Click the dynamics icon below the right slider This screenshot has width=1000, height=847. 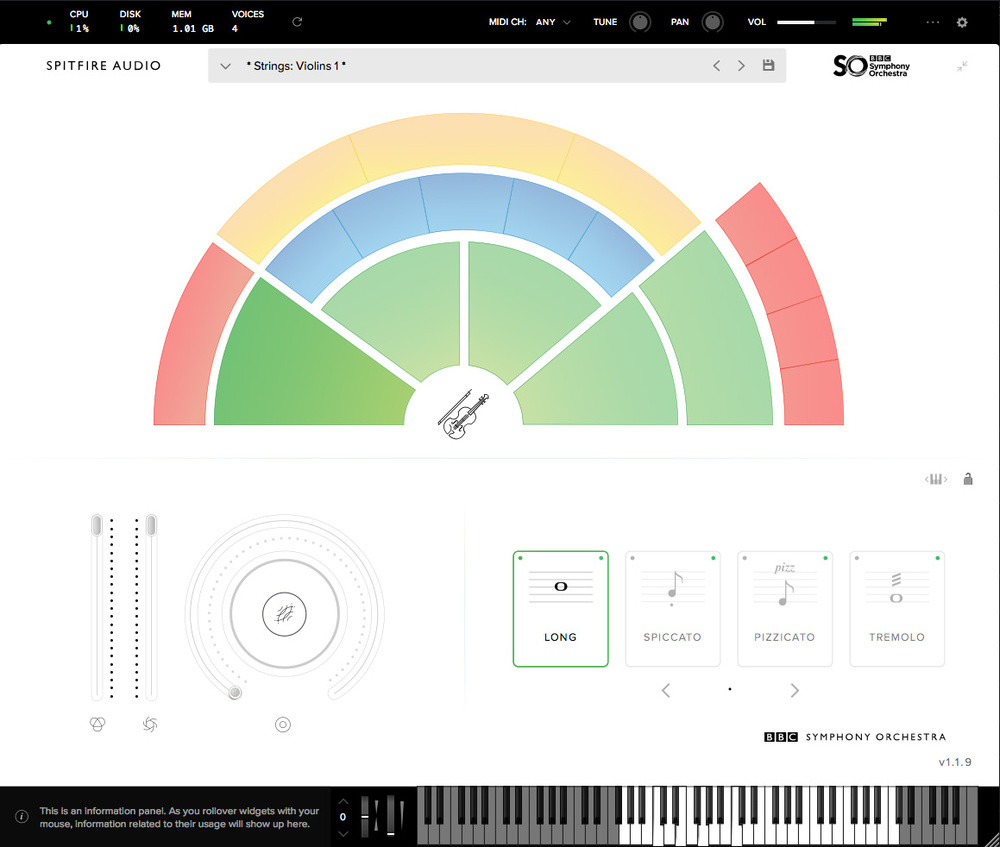pyautogui.click(x=150, y=724)
